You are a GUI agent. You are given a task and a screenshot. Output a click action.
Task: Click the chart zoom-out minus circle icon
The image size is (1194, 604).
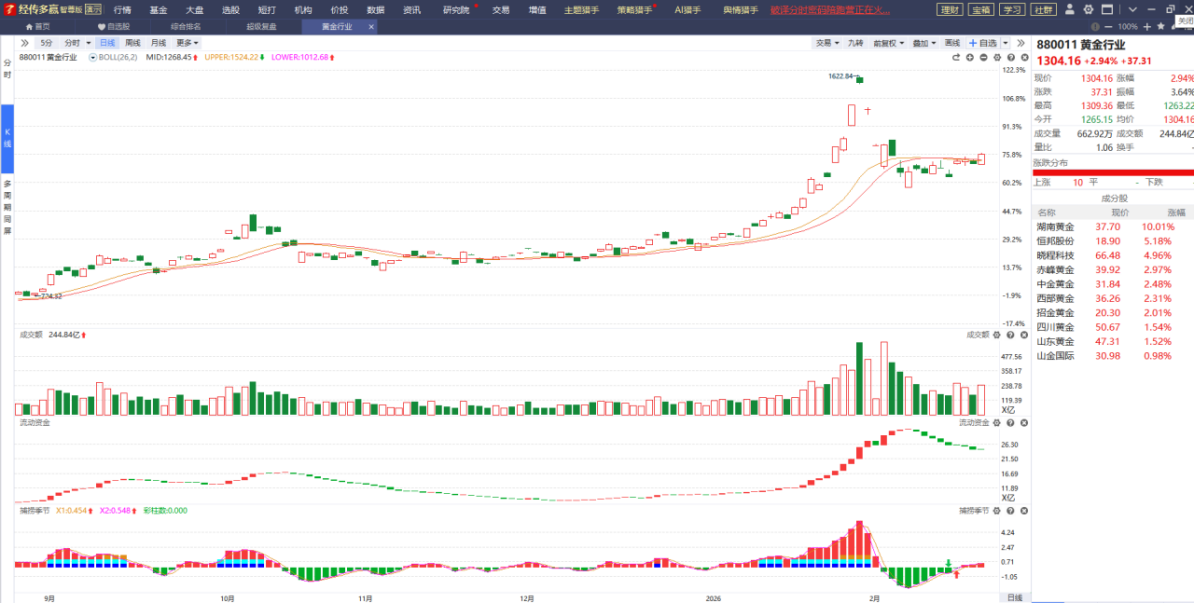pyautogui.click(x=982, y=58)
